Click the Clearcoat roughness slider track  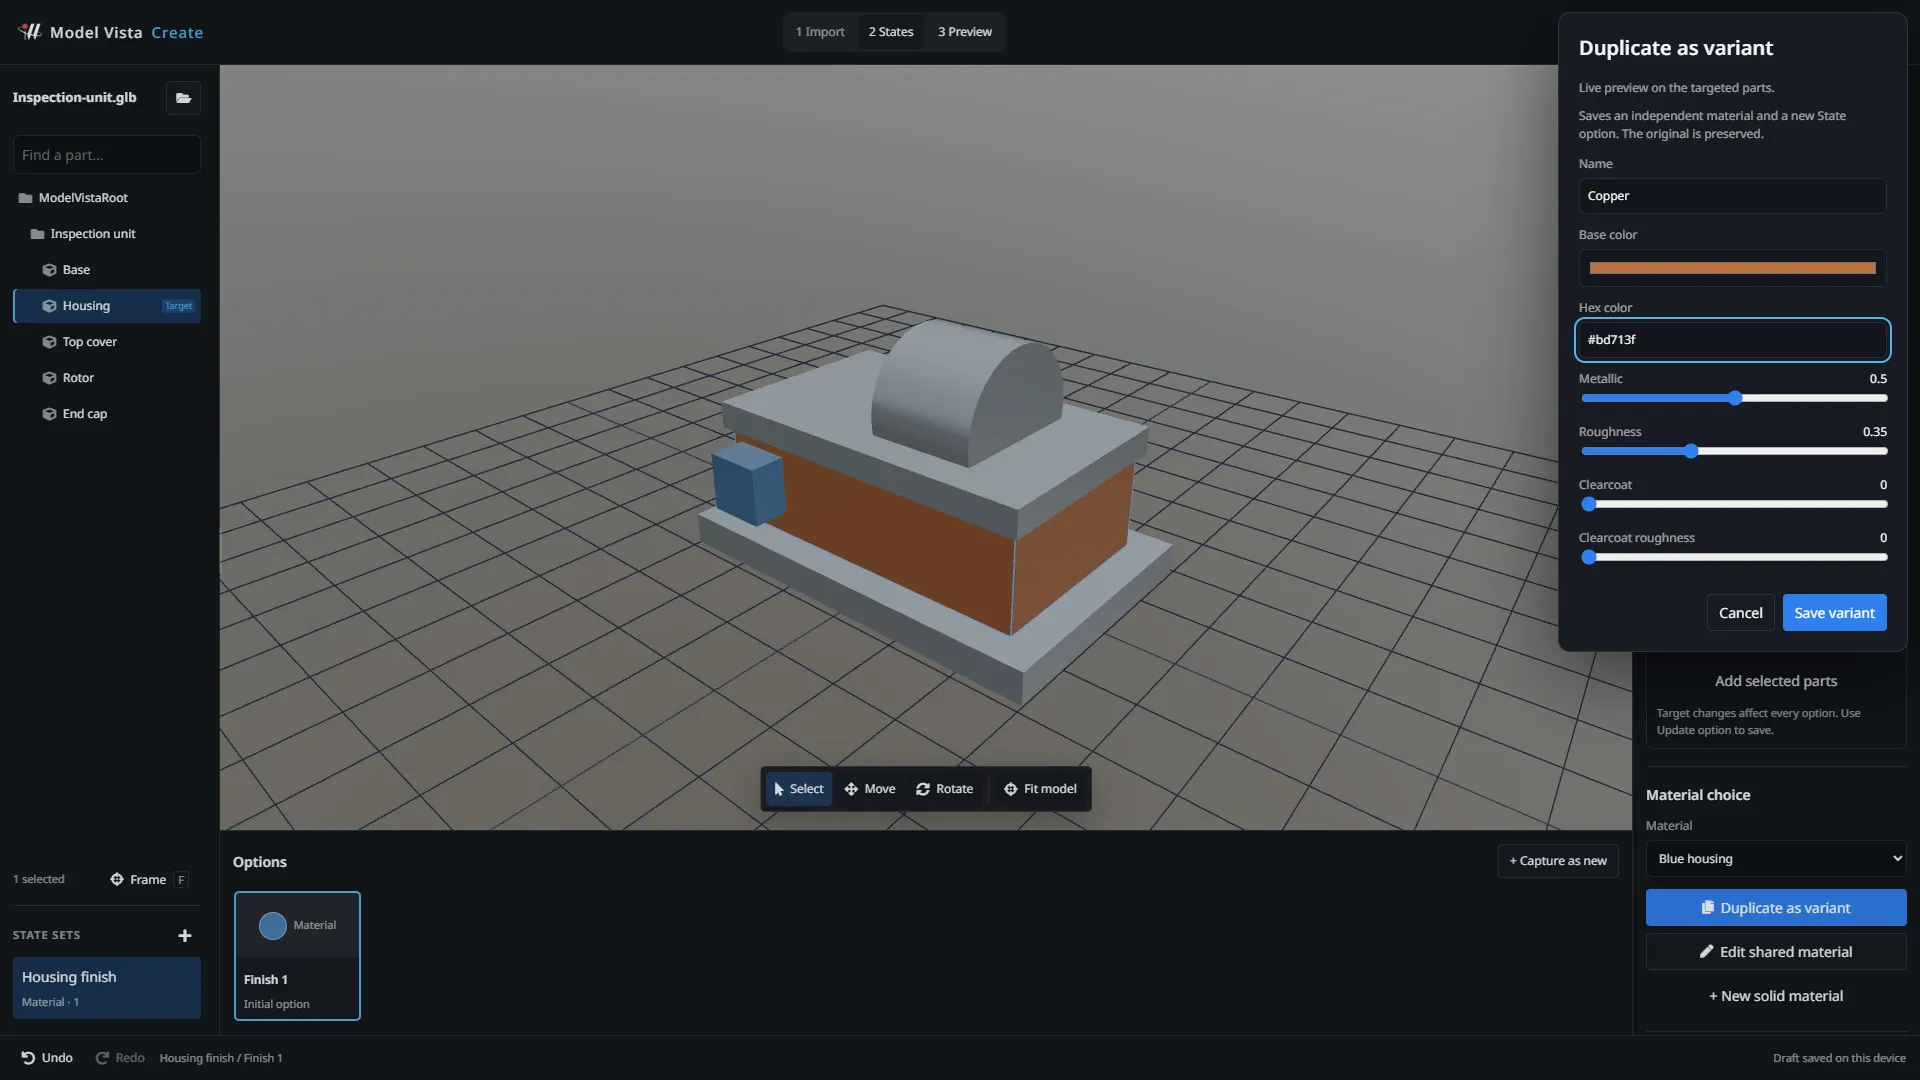pyautogui.click(x=1734, y=557)
